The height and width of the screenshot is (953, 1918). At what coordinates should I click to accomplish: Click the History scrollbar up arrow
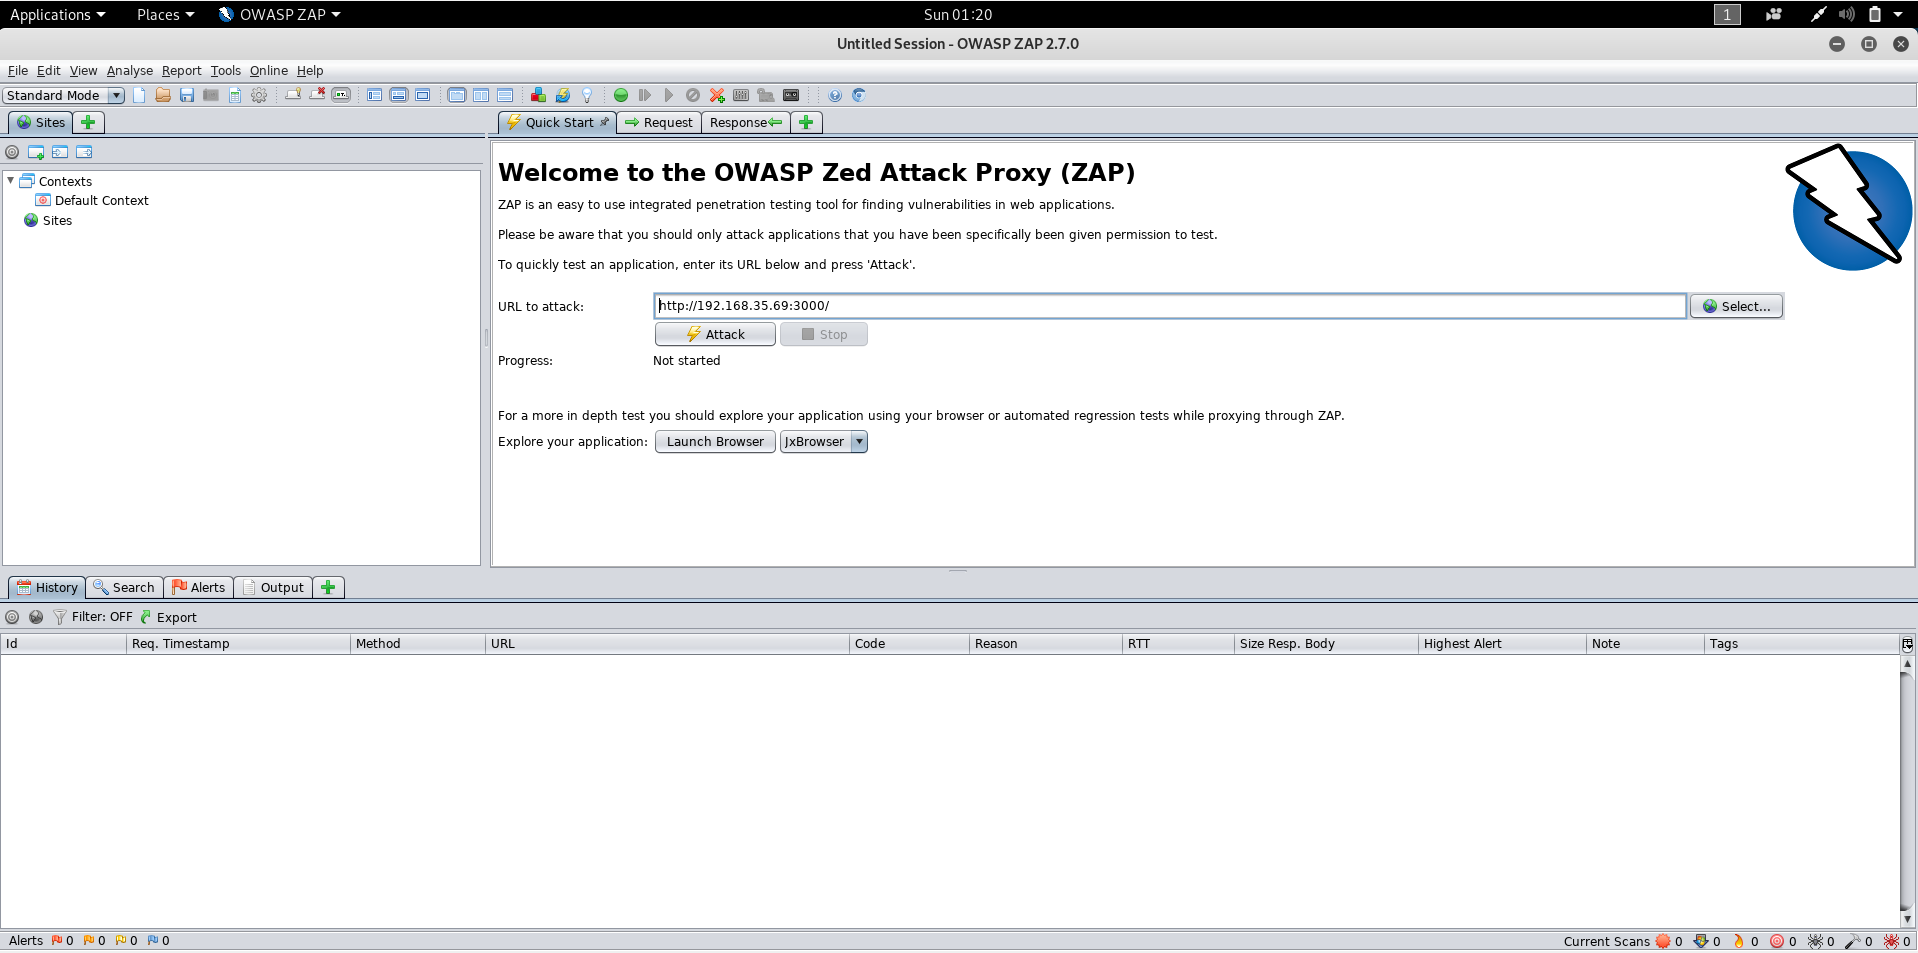click(x=1907, y=663)
